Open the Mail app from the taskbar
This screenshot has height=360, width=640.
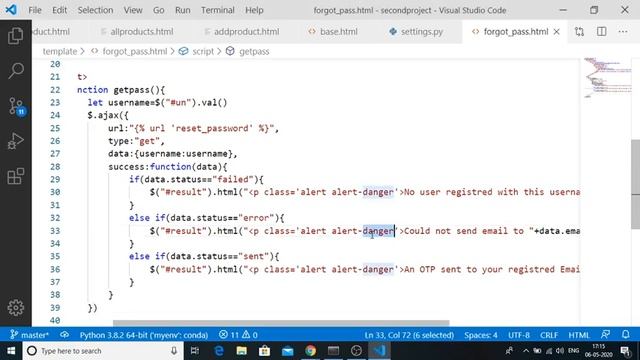click(287, 351)
